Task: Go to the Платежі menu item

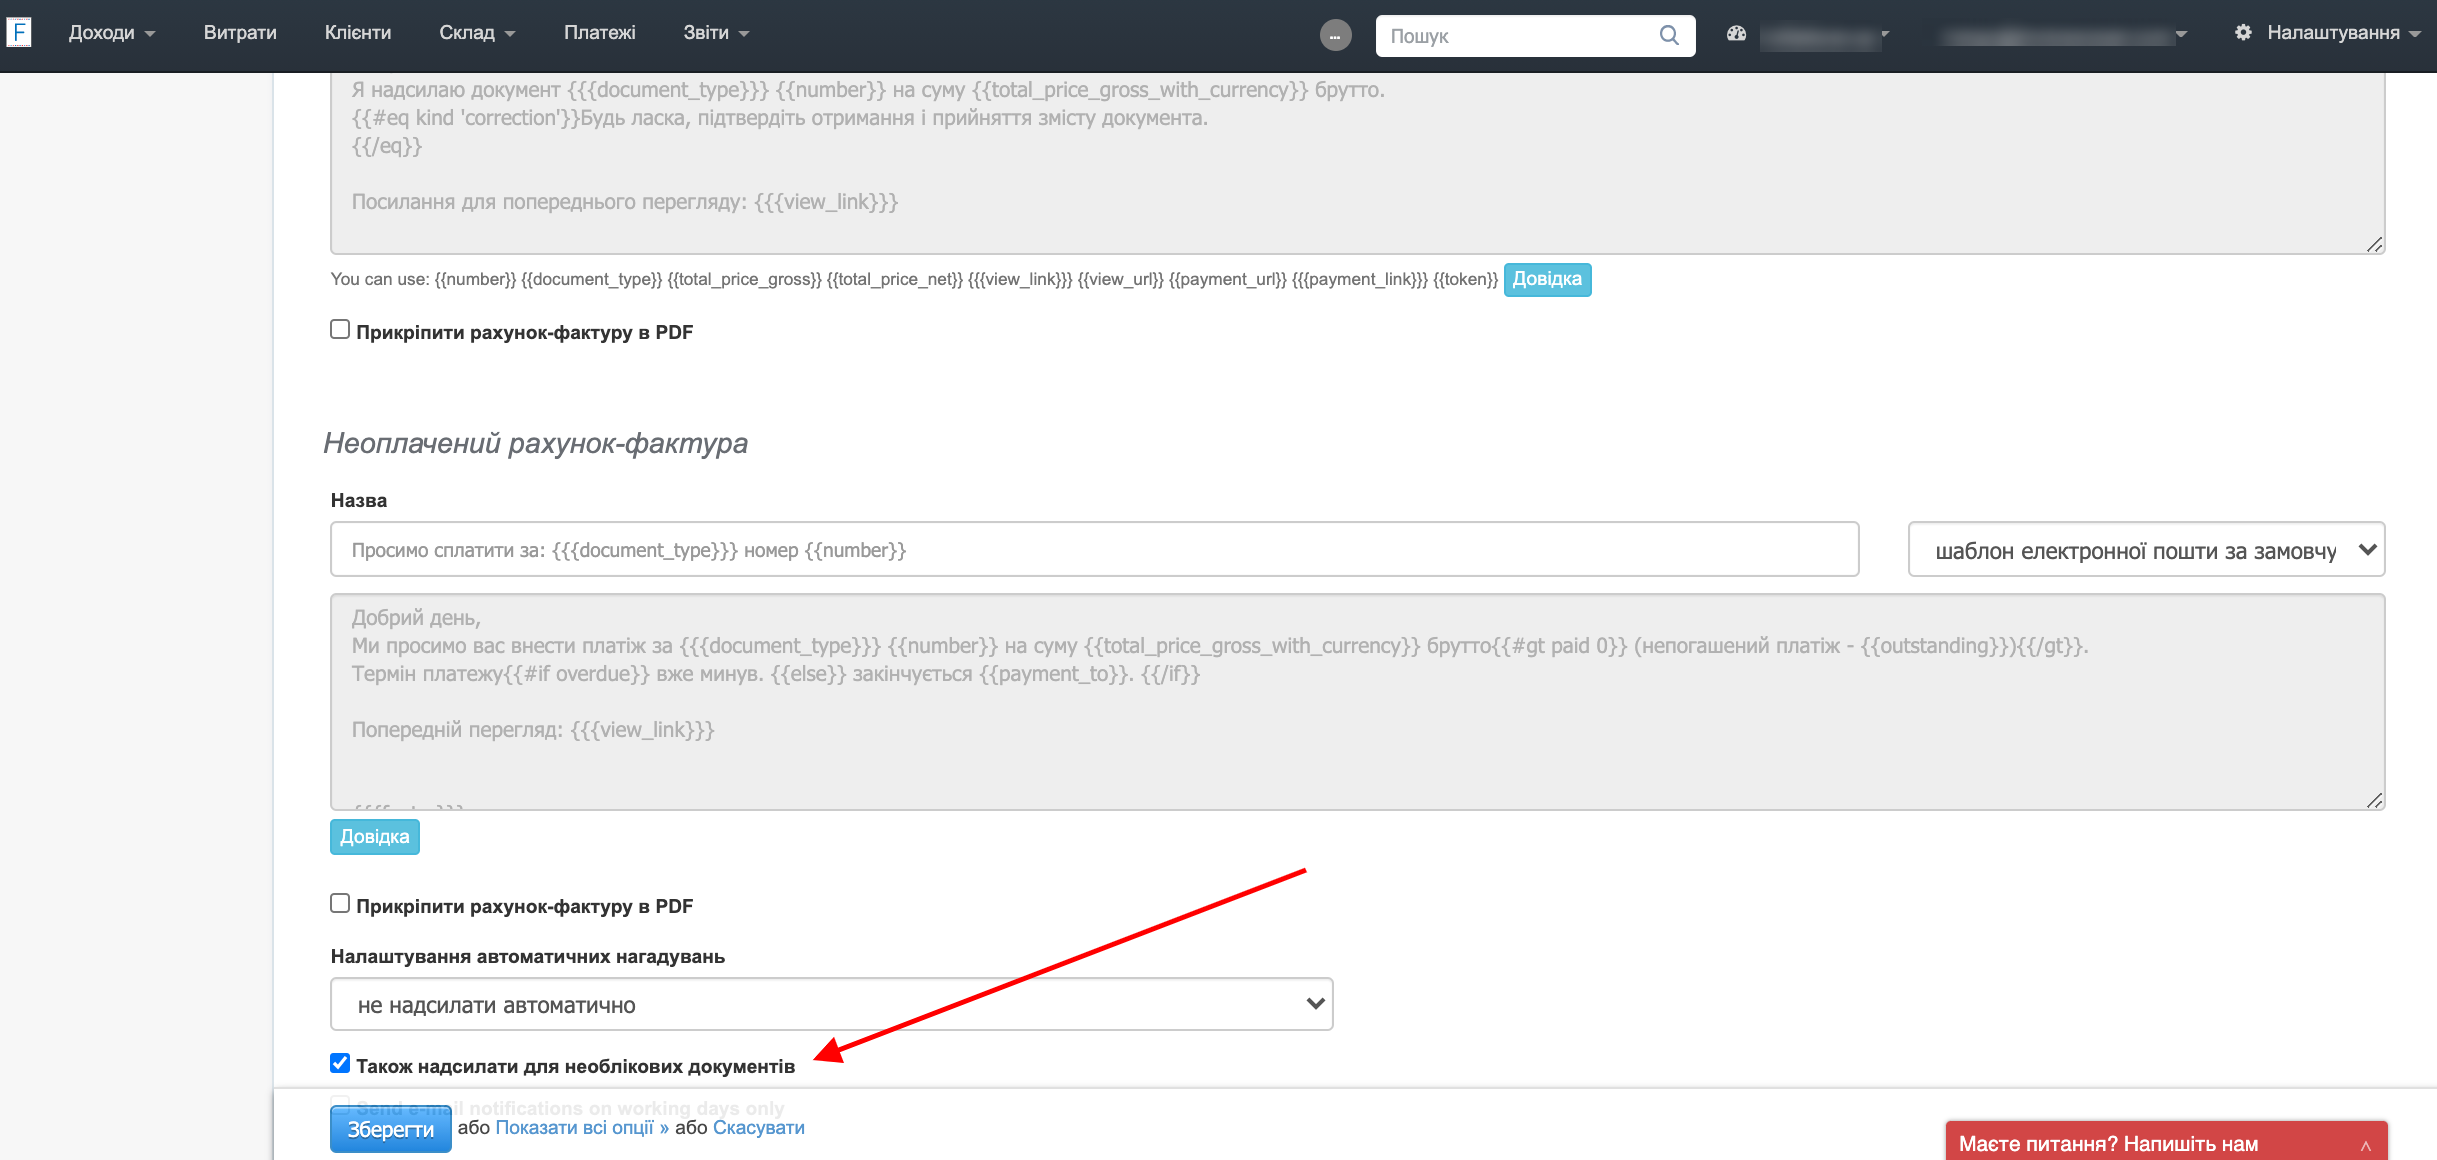Action: [x=599, y=33]
